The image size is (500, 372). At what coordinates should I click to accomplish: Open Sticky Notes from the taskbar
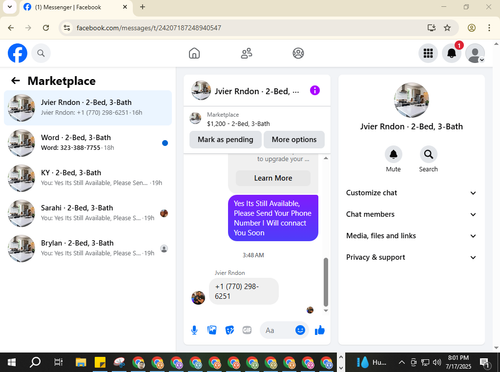click(x=100, y=362)
